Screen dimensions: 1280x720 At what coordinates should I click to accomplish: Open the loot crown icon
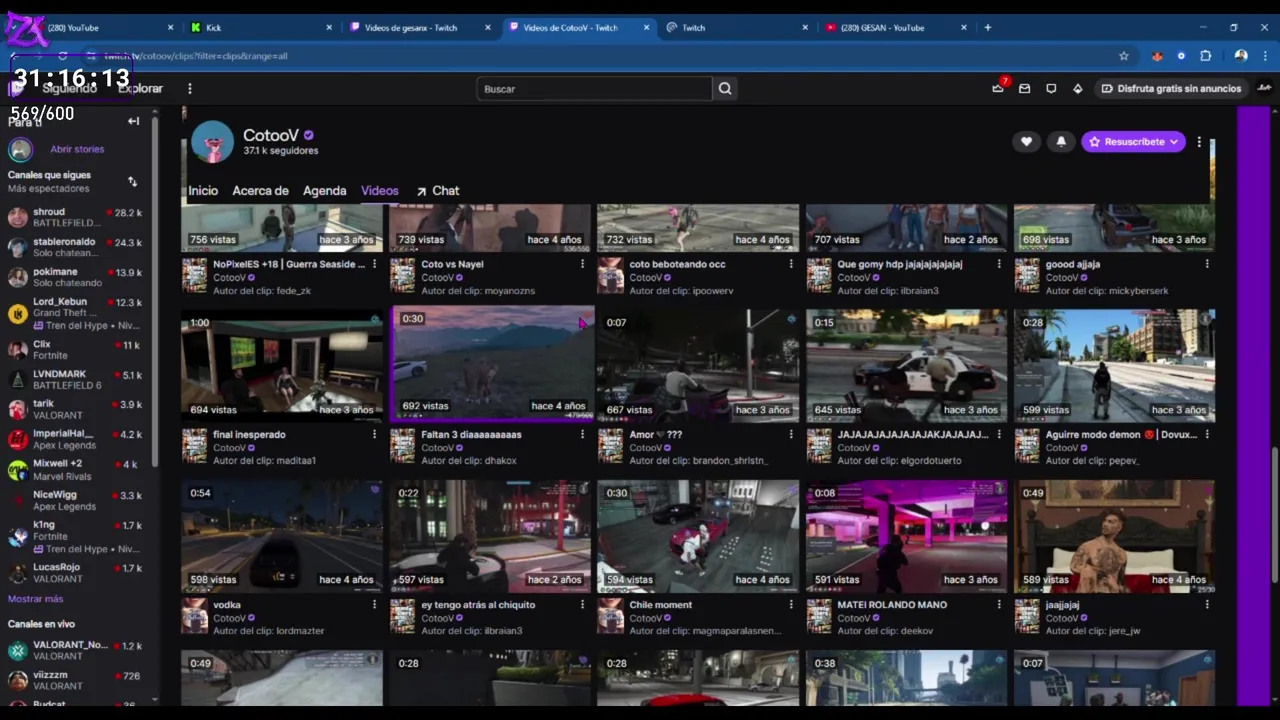pos(997,89)
